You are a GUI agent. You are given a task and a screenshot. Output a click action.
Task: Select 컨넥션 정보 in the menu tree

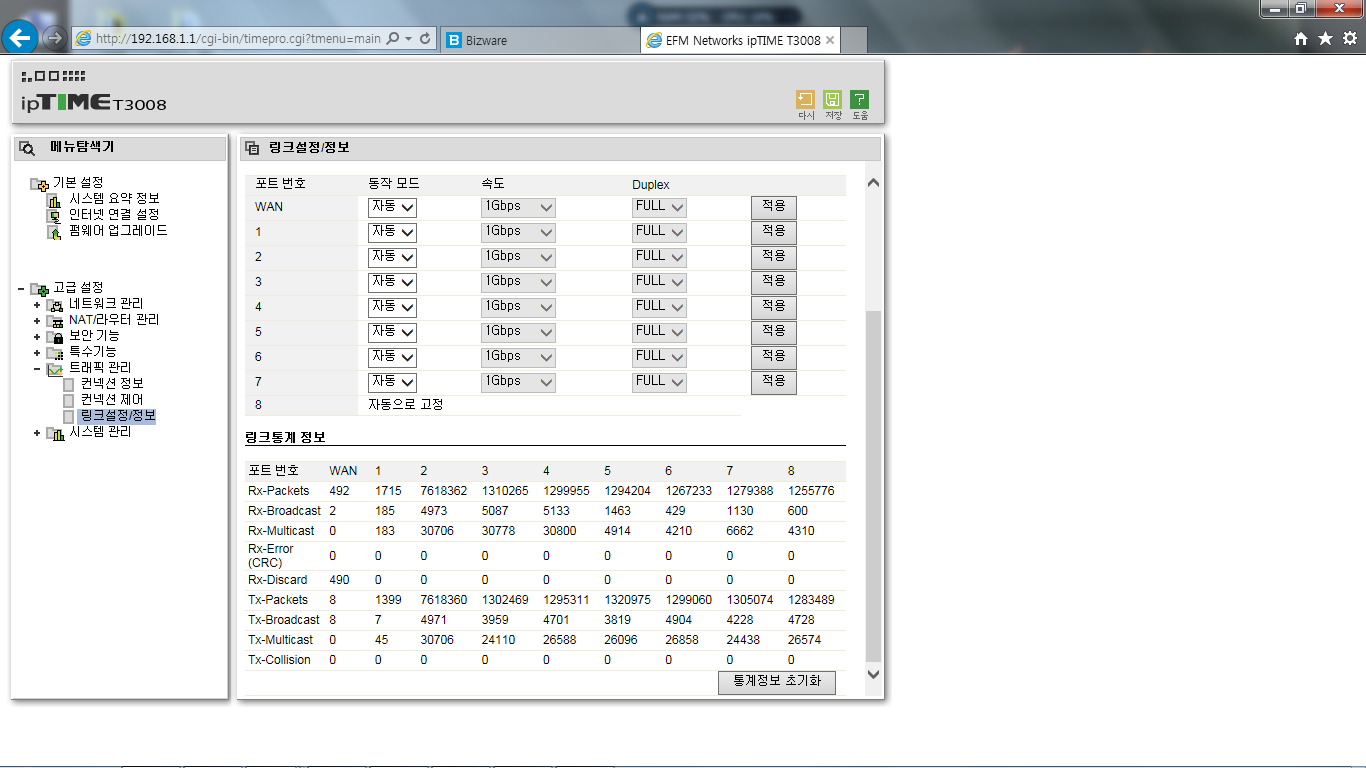112,384
